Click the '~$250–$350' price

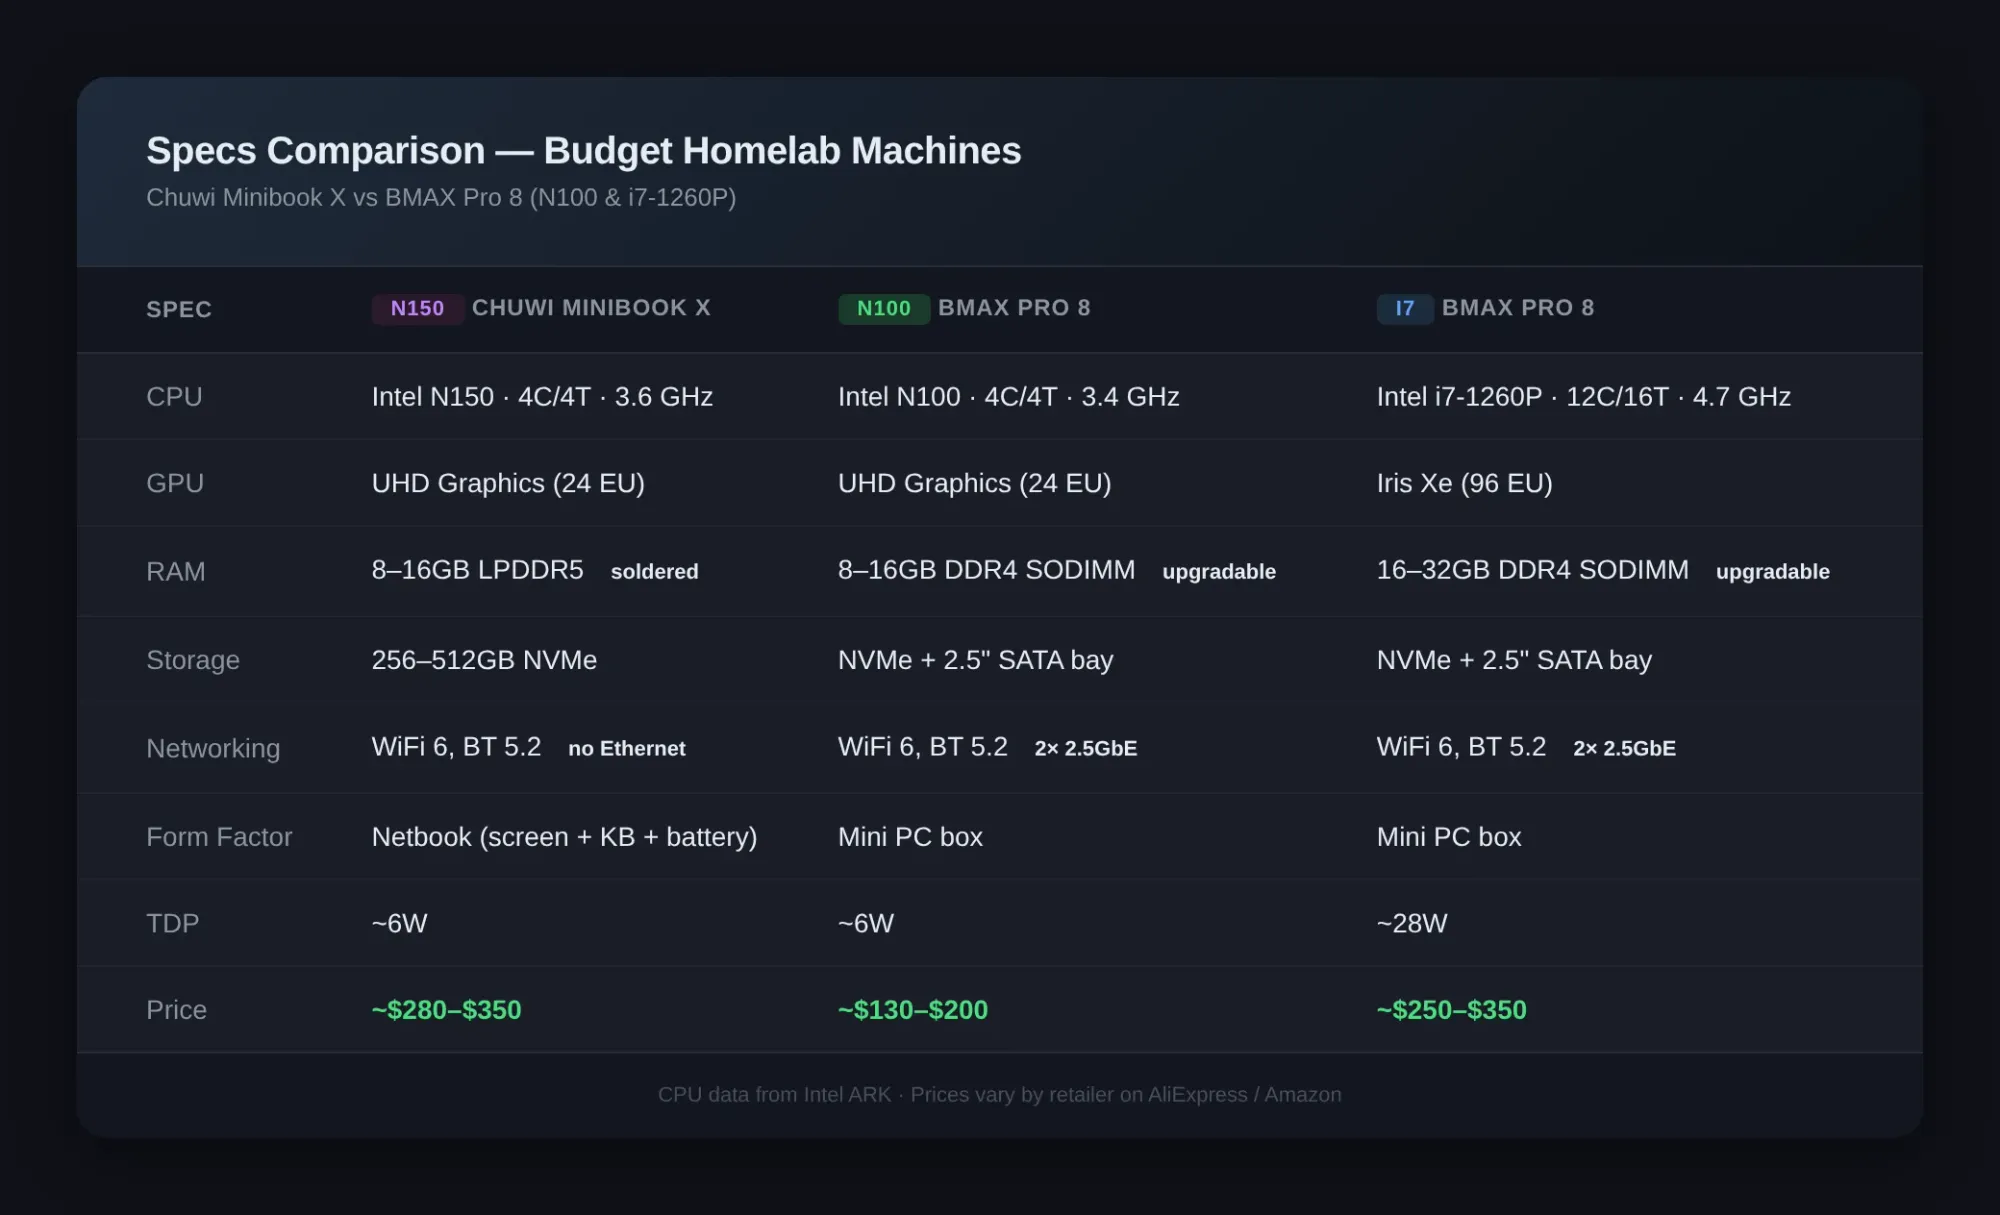coord(1452,1011)
